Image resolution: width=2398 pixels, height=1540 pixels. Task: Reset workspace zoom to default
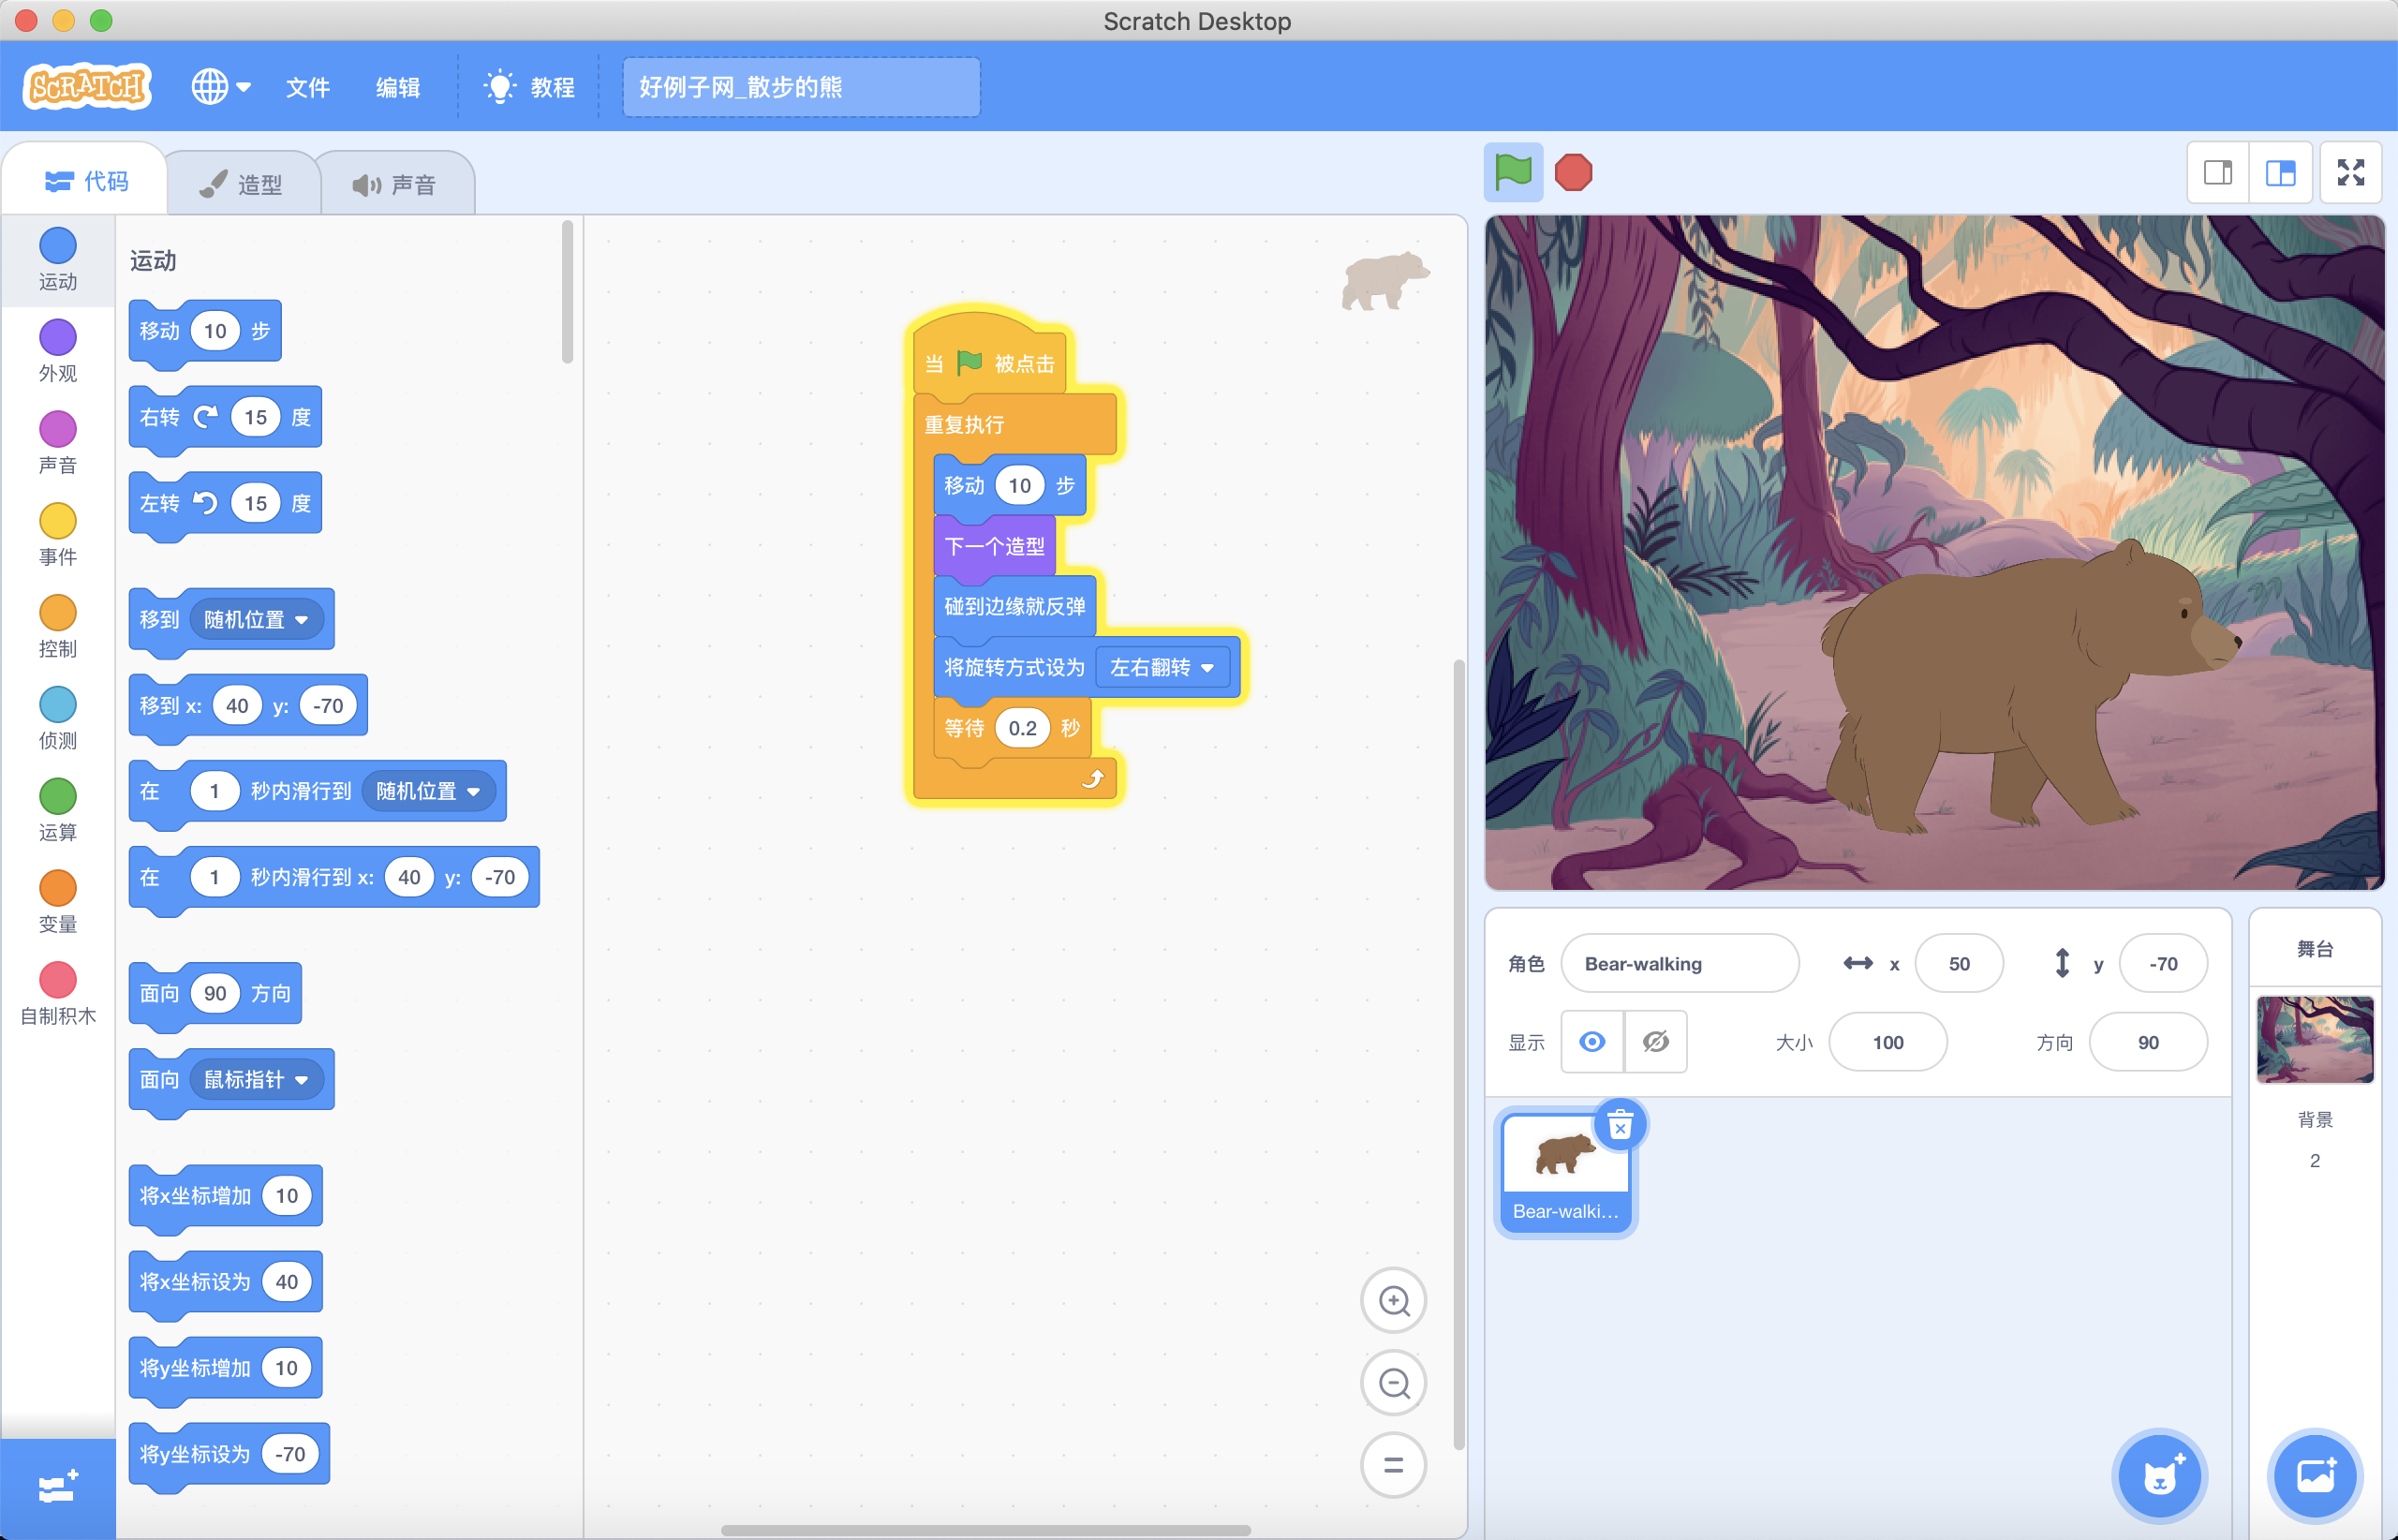click(1394, 1465)
